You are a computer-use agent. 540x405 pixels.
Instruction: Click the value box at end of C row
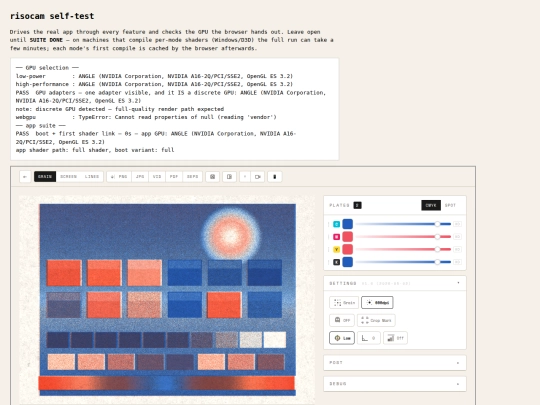(x=457, y=224)
